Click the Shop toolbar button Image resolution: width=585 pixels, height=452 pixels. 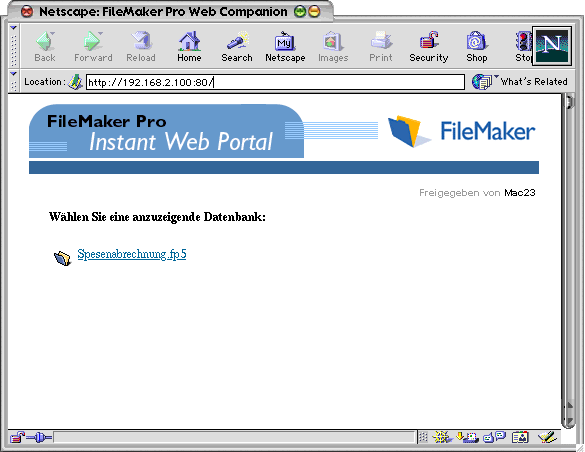coord(476,46)
